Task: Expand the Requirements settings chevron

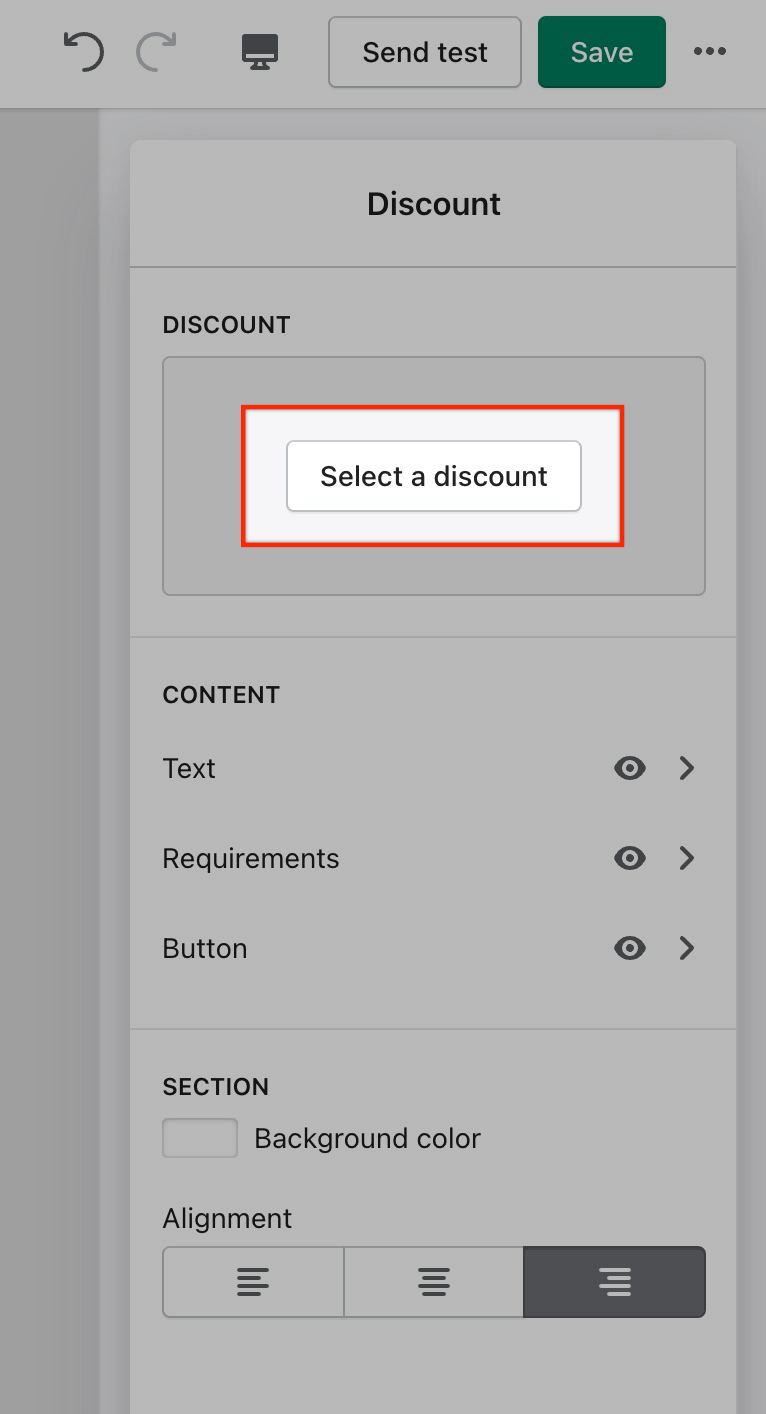Action: coord(687,858)
